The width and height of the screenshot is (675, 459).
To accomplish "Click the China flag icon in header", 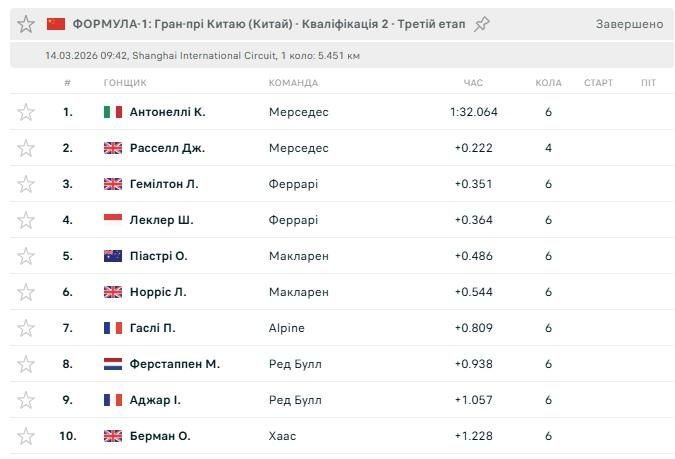I will coord(56,23).
